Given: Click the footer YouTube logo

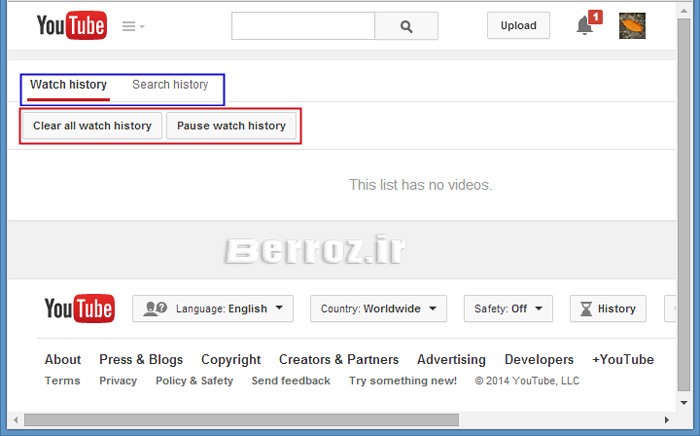Looking at the screenshot, I should [x=79, y=308].
